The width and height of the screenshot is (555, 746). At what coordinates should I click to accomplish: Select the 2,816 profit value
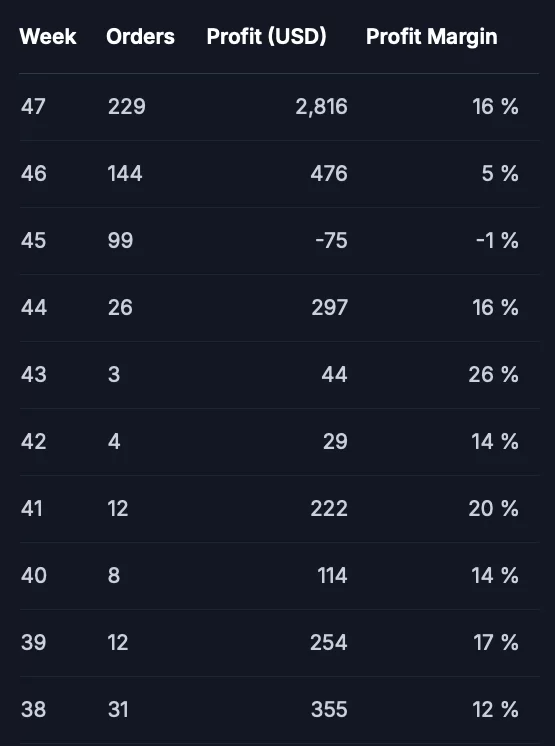coord(321,107)
